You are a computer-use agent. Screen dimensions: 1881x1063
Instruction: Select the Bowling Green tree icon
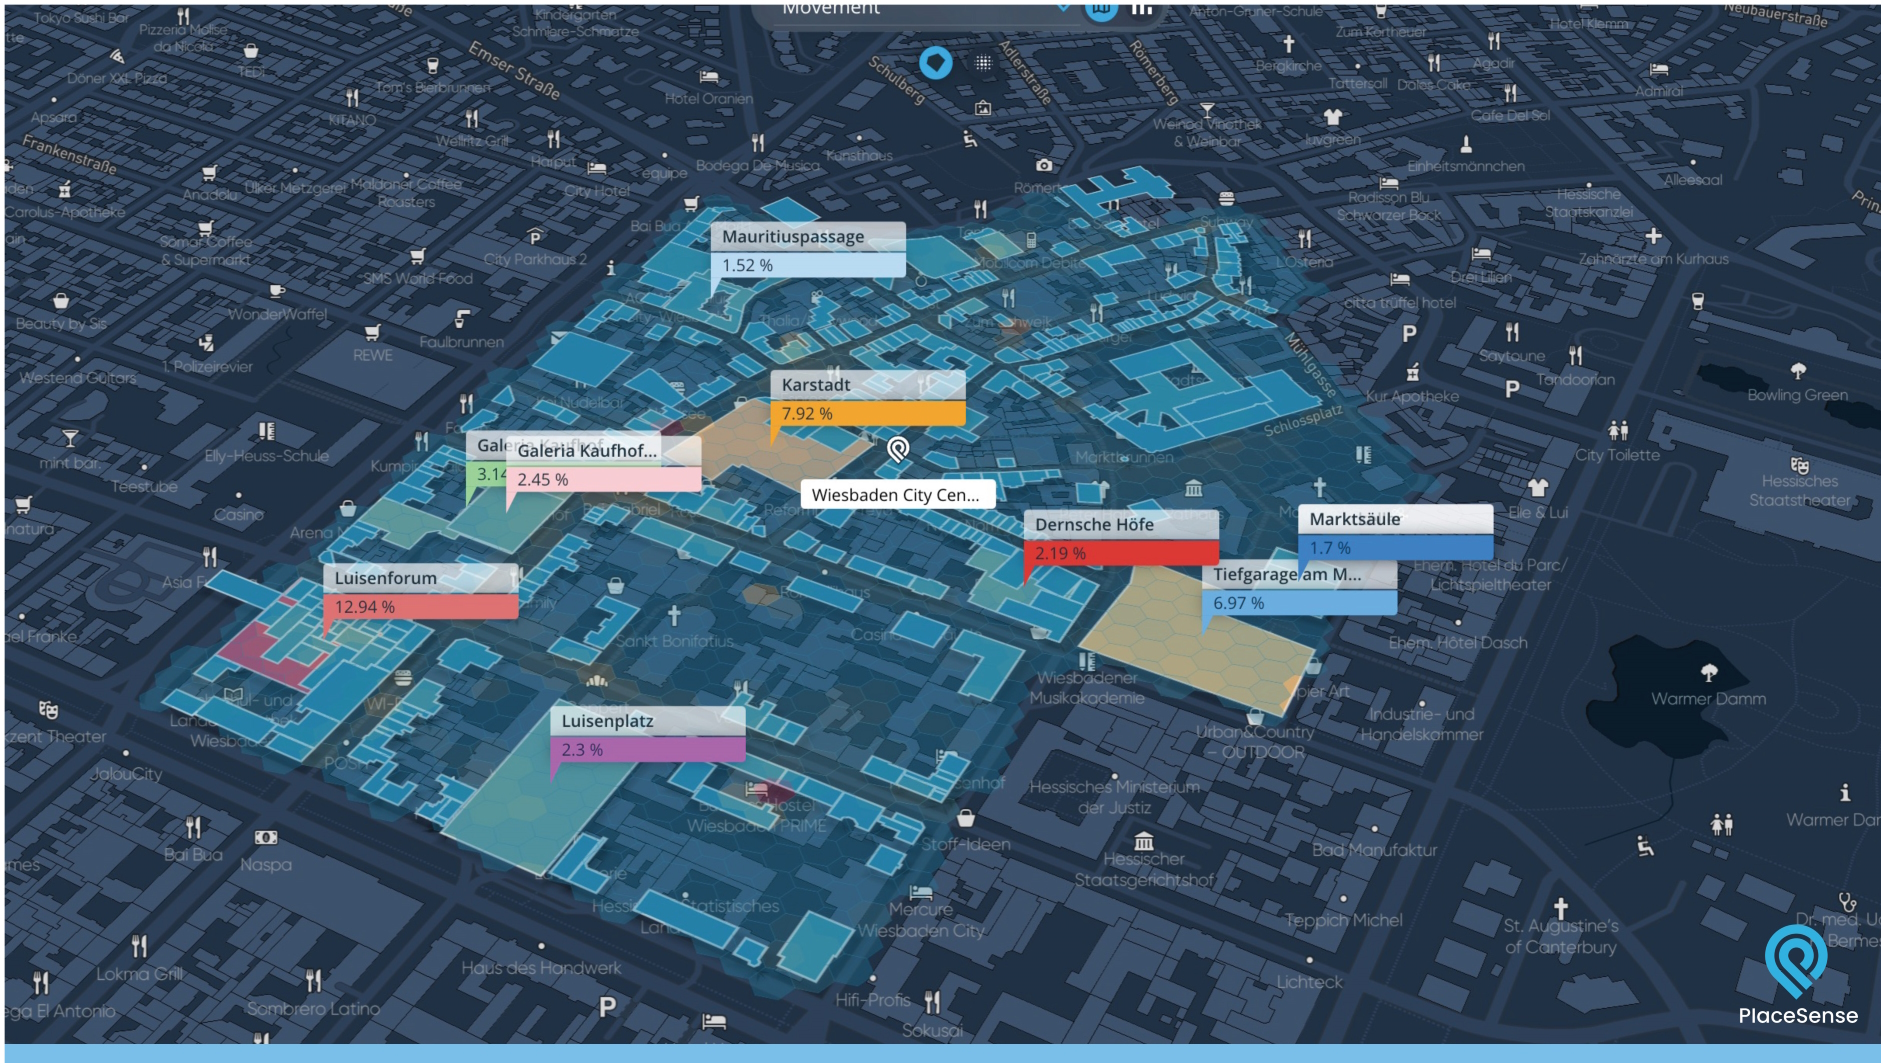tap(1798, 371)
